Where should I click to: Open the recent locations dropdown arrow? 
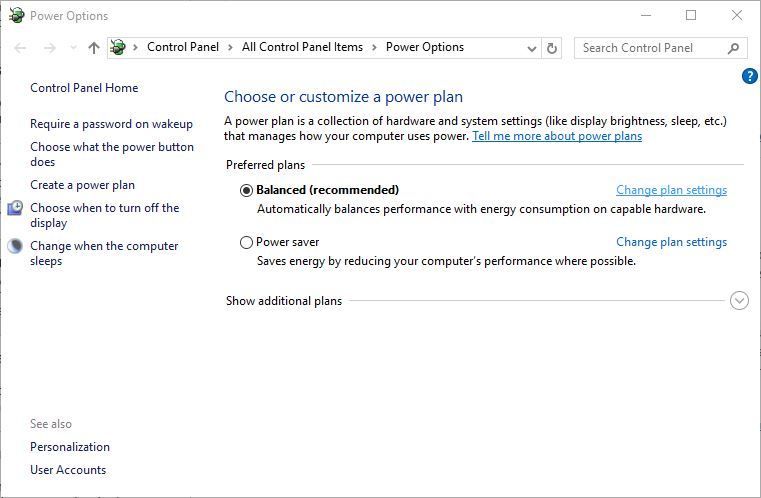73,48
